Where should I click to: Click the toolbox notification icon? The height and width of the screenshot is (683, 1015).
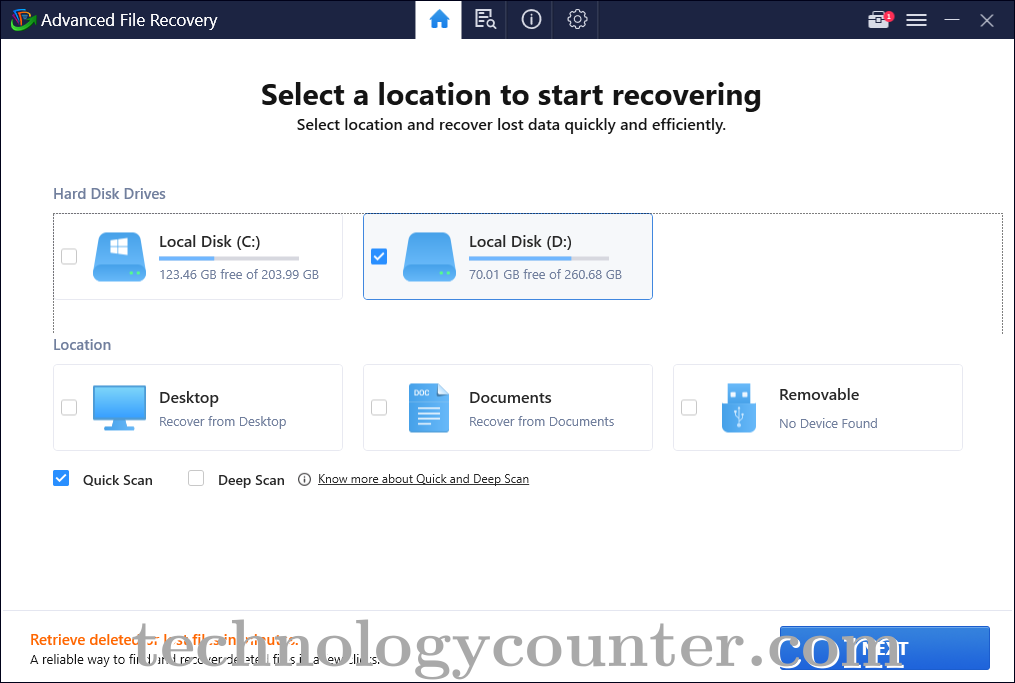[880, 20]
